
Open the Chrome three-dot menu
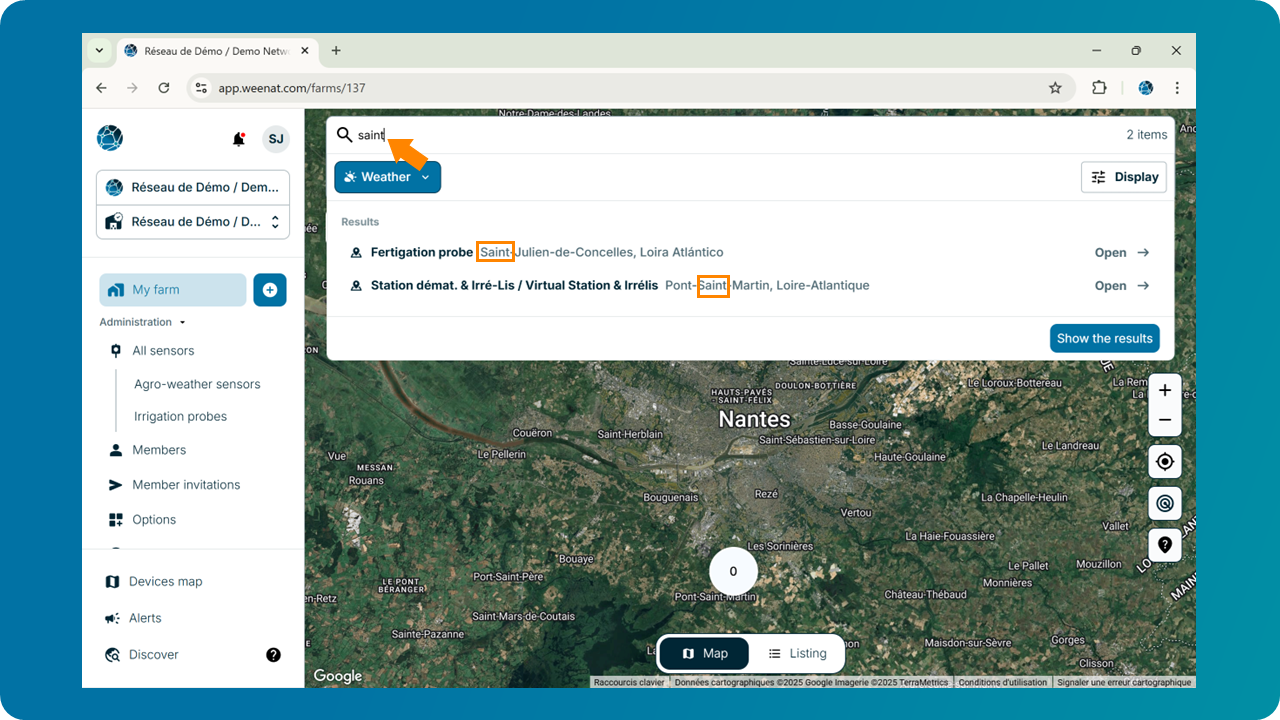(x=1177, y=88)
